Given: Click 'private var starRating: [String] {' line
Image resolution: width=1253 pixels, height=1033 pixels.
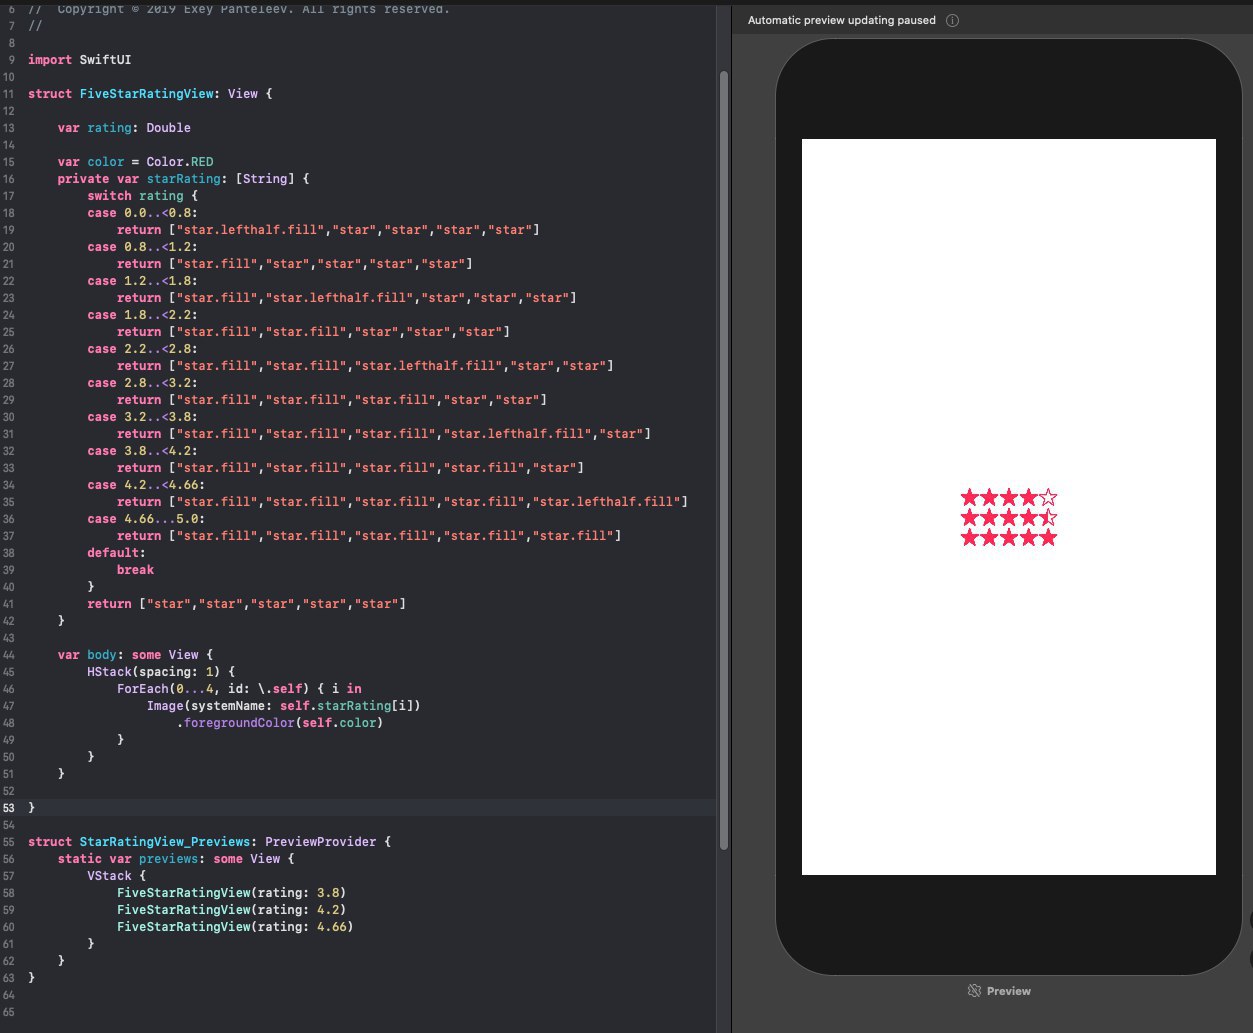Looking at the screenshot, I should (x=183, y=179).
